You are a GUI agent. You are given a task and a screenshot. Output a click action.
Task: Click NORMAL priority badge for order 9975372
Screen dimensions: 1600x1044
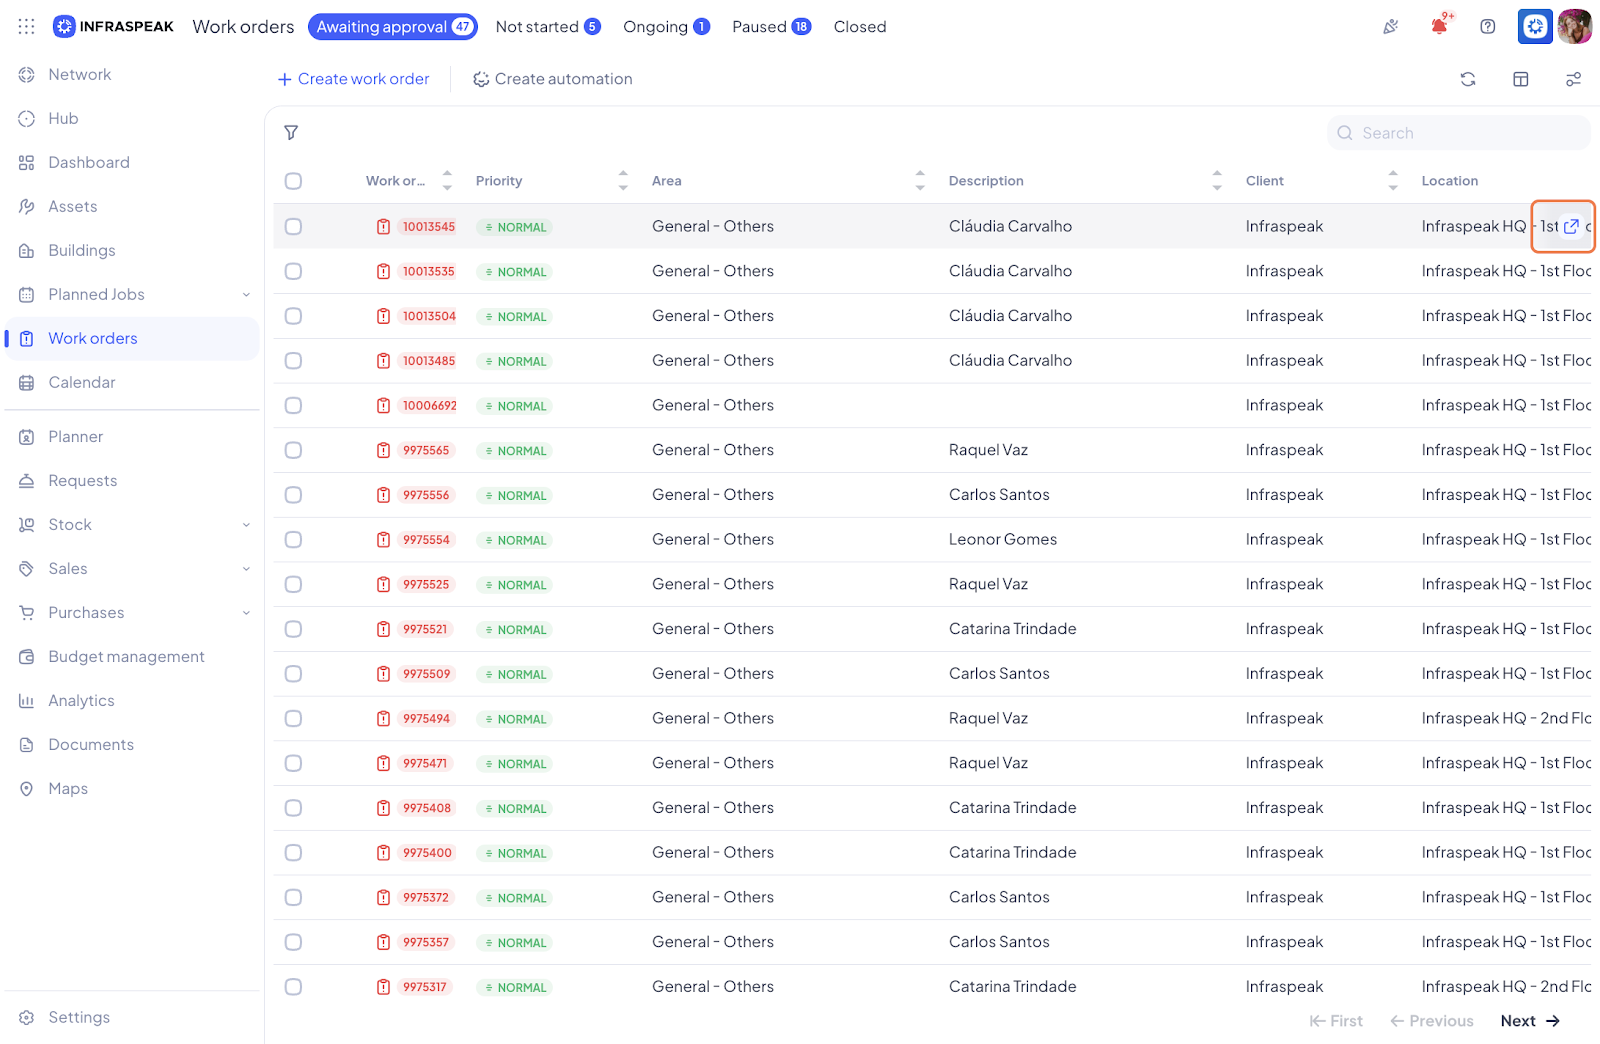coord(515,898)
